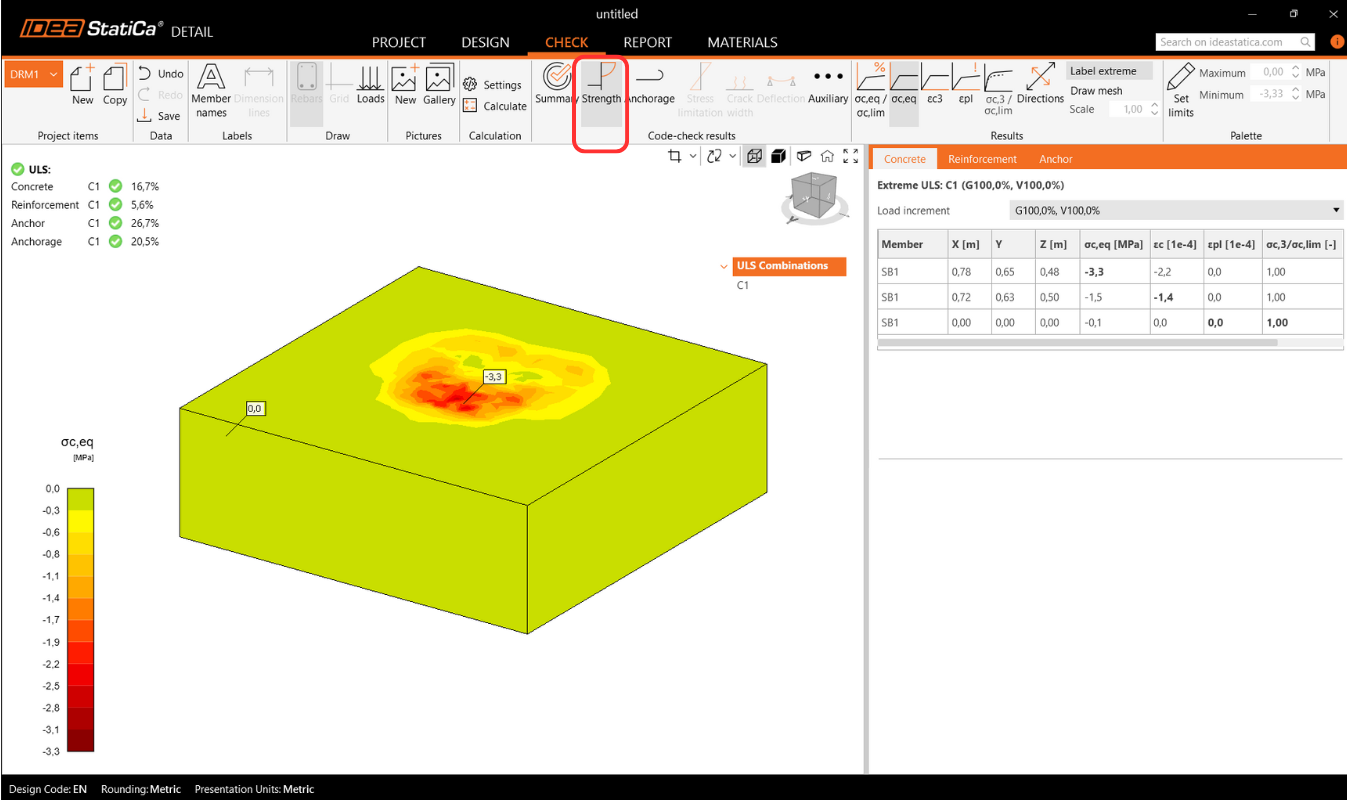Open the Load increment dropdown

pyautogui.click(x=1176, y=211)
